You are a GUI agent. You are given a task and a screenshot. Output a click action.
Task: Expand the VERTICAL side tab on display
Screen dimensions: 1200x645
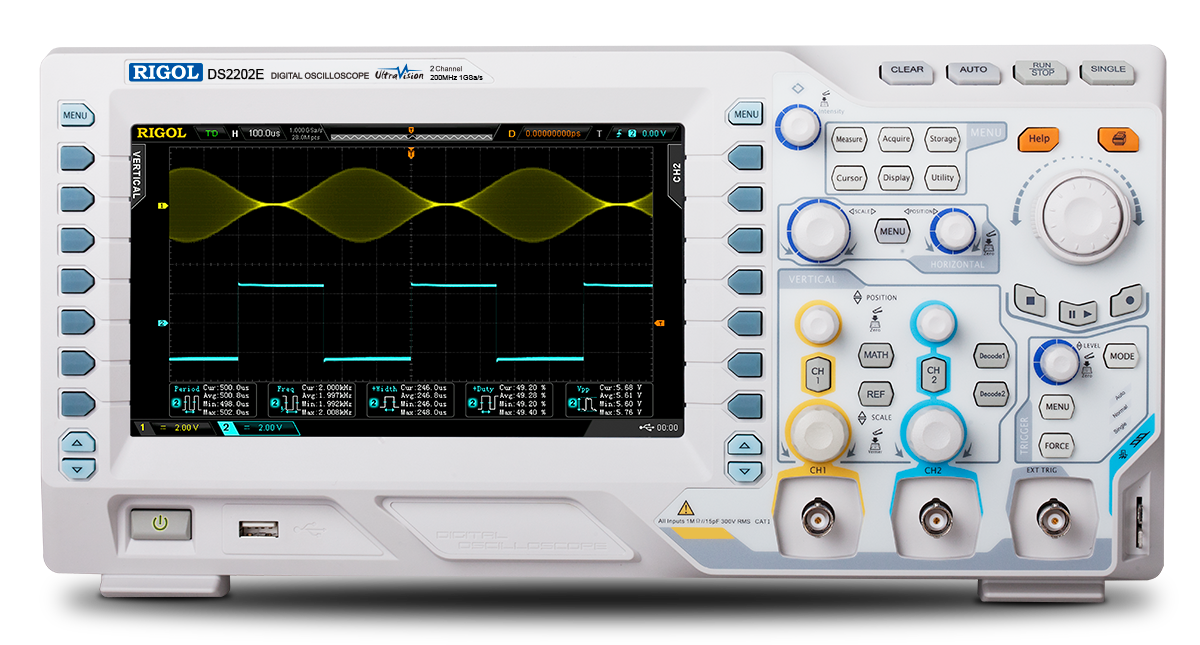139,176
